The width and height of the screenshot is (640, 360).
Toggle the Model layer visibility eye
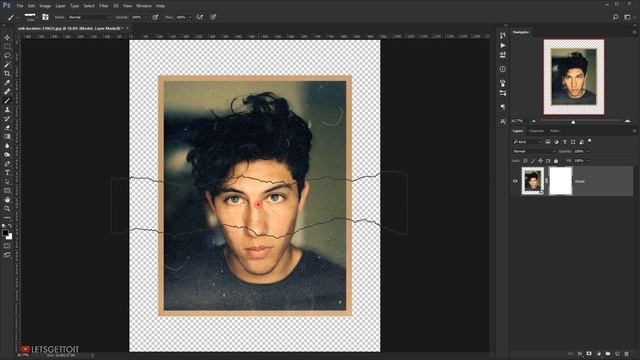click(515, 181)
